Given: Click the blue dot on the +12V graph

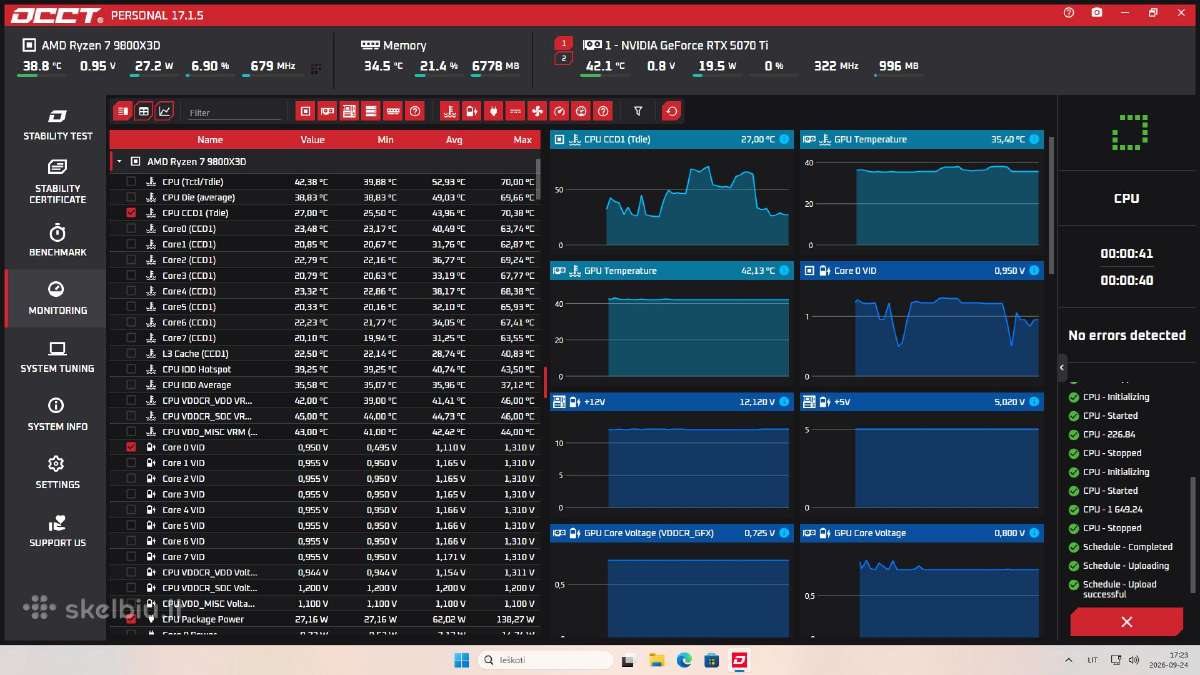Looking at the screenshot, I should (x=784, y=402).
